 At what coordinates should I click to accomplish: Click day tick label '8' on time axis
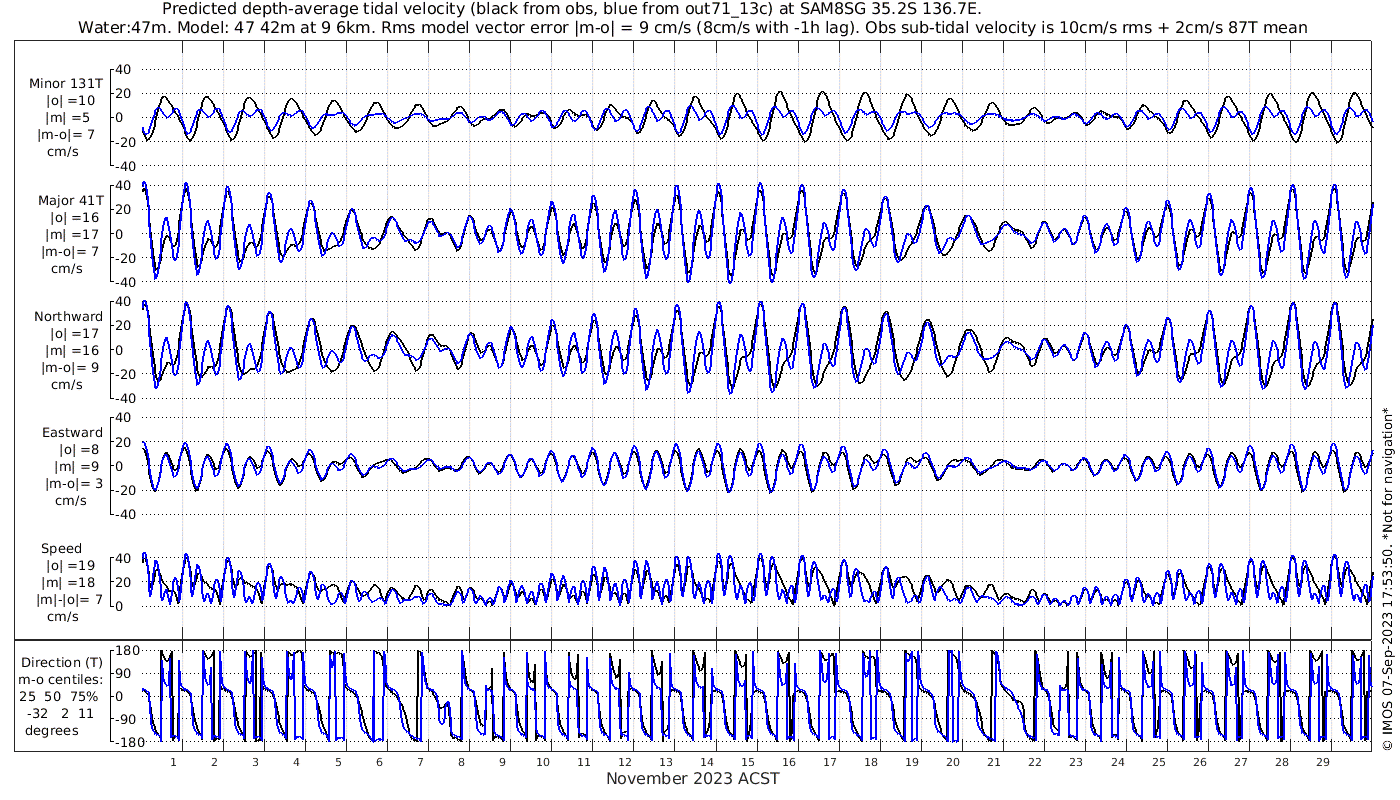(461, 761)
